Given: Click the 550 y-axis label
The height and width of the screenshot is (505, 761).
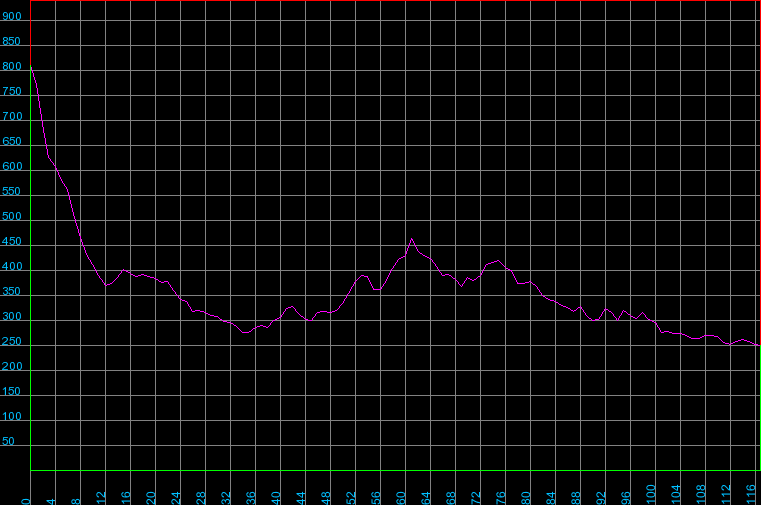Looking at the screenshot, I should 12,191.
